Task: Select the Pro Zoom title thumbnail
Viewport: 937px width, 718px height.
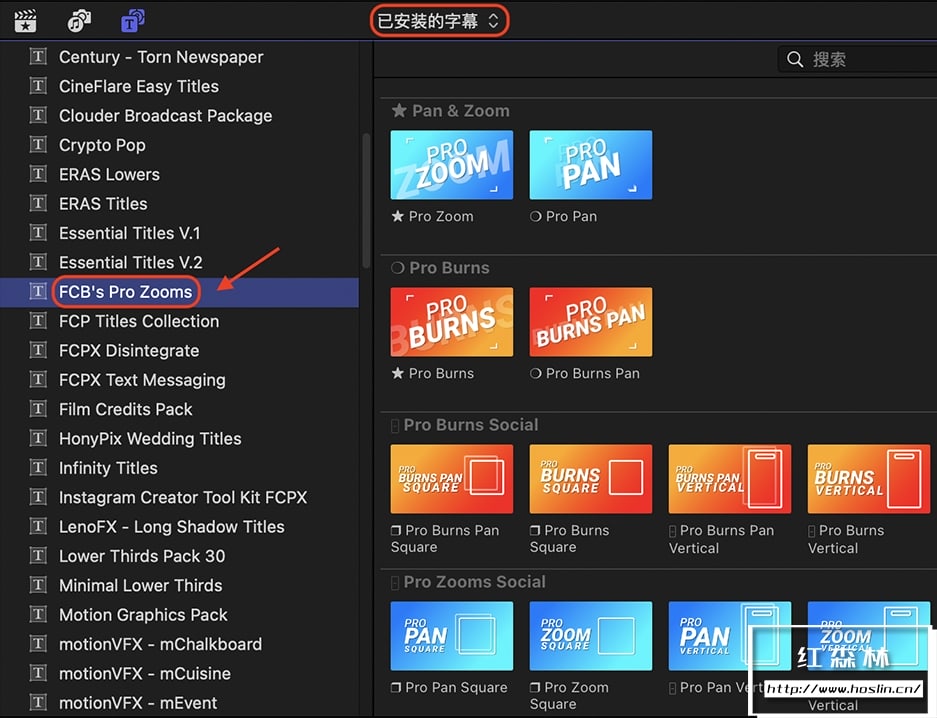Action: tap(452, 165)
